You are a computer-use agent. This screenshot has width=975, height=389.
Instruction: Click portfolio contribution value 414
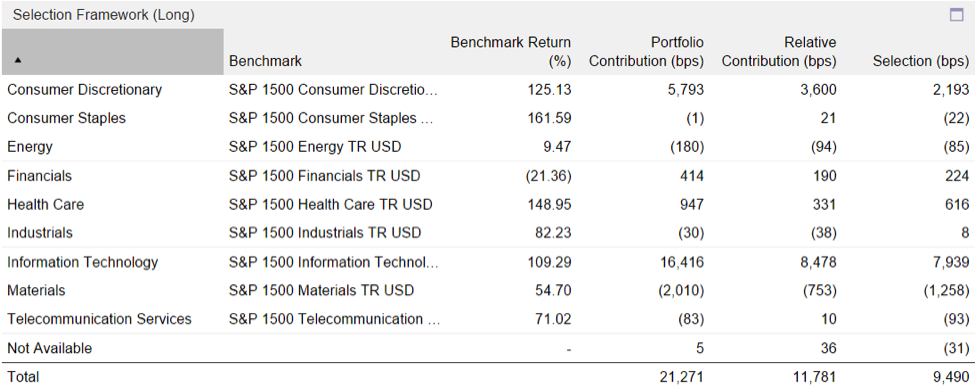(x=691, y=176)
